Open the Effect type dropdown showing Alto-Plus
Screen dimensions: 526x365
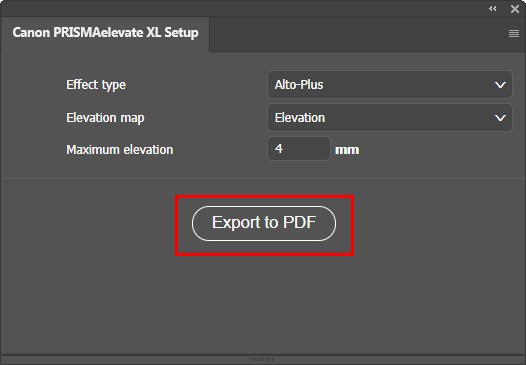coord(390,85)
